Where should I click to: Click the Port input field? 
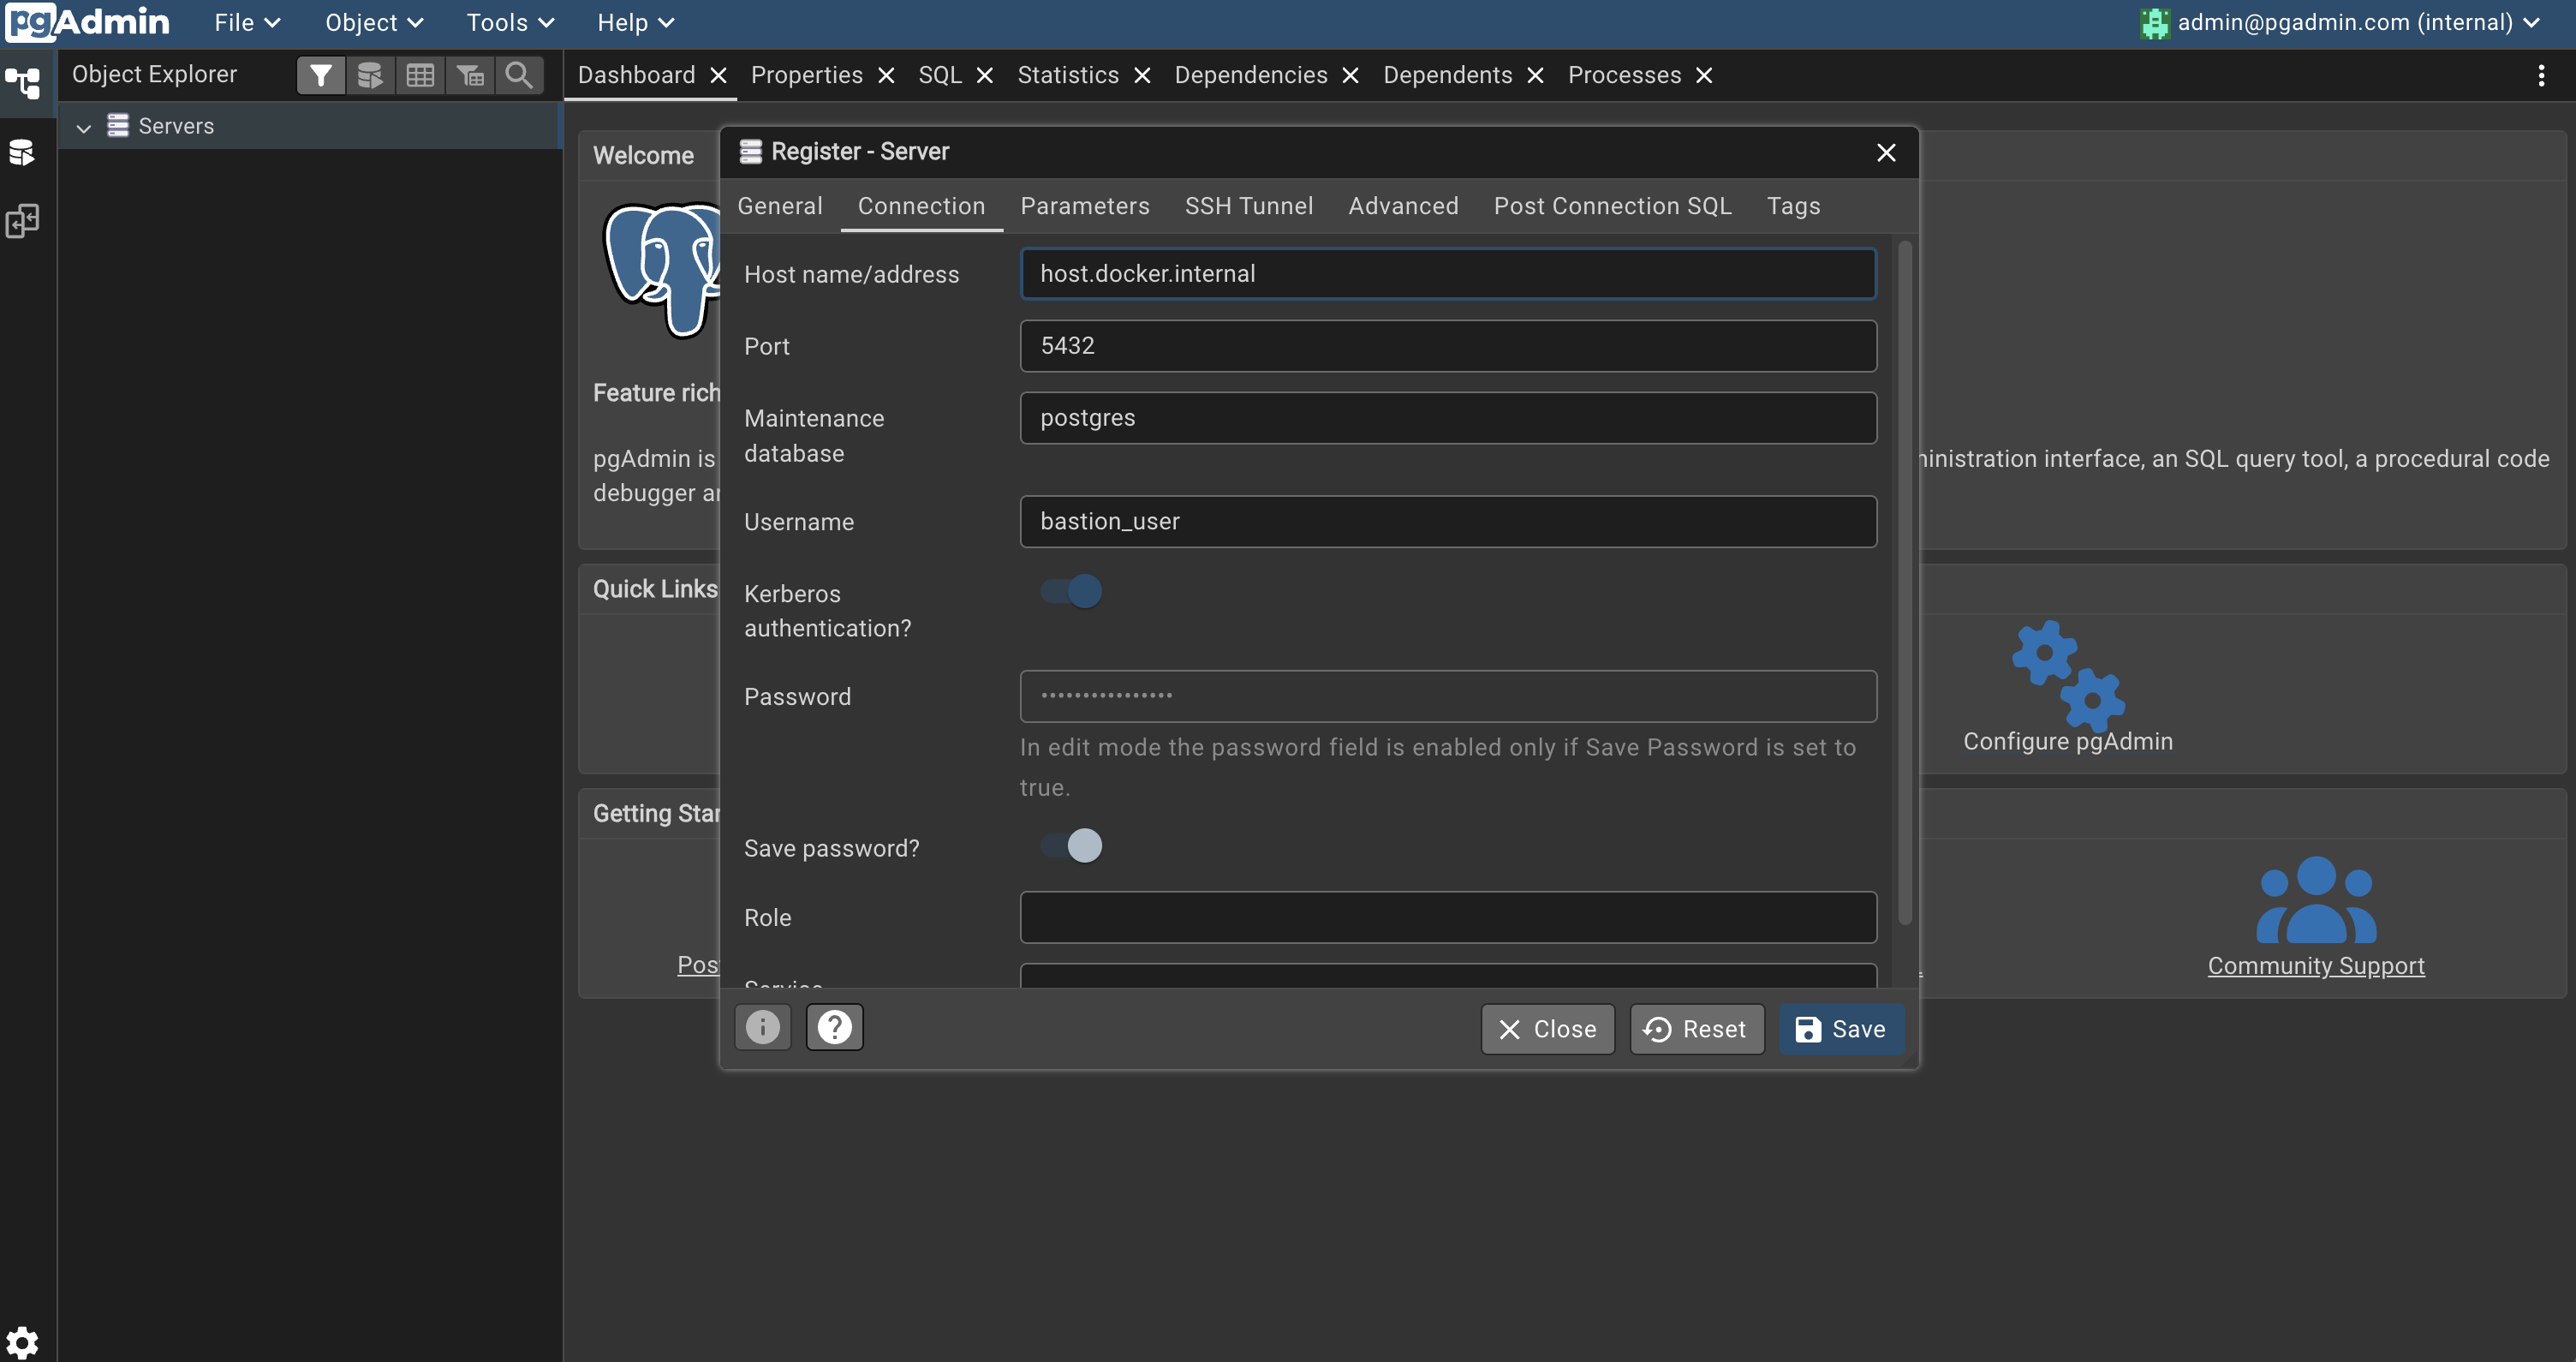tap(1448, 346)
